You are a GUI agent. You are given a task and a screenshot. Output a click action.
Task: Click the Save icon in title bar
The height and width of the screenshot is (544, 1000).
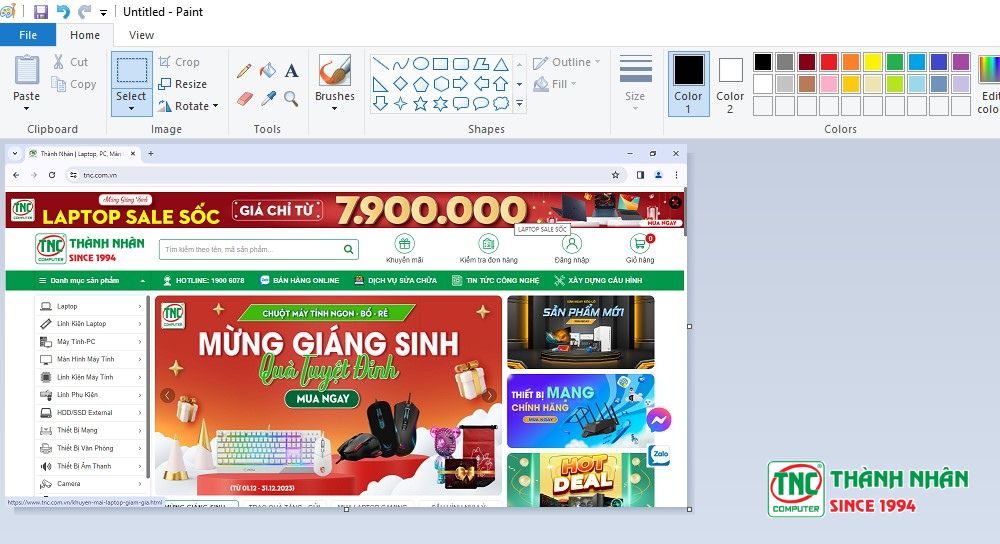pyautogui.click(x=41, y=11)
